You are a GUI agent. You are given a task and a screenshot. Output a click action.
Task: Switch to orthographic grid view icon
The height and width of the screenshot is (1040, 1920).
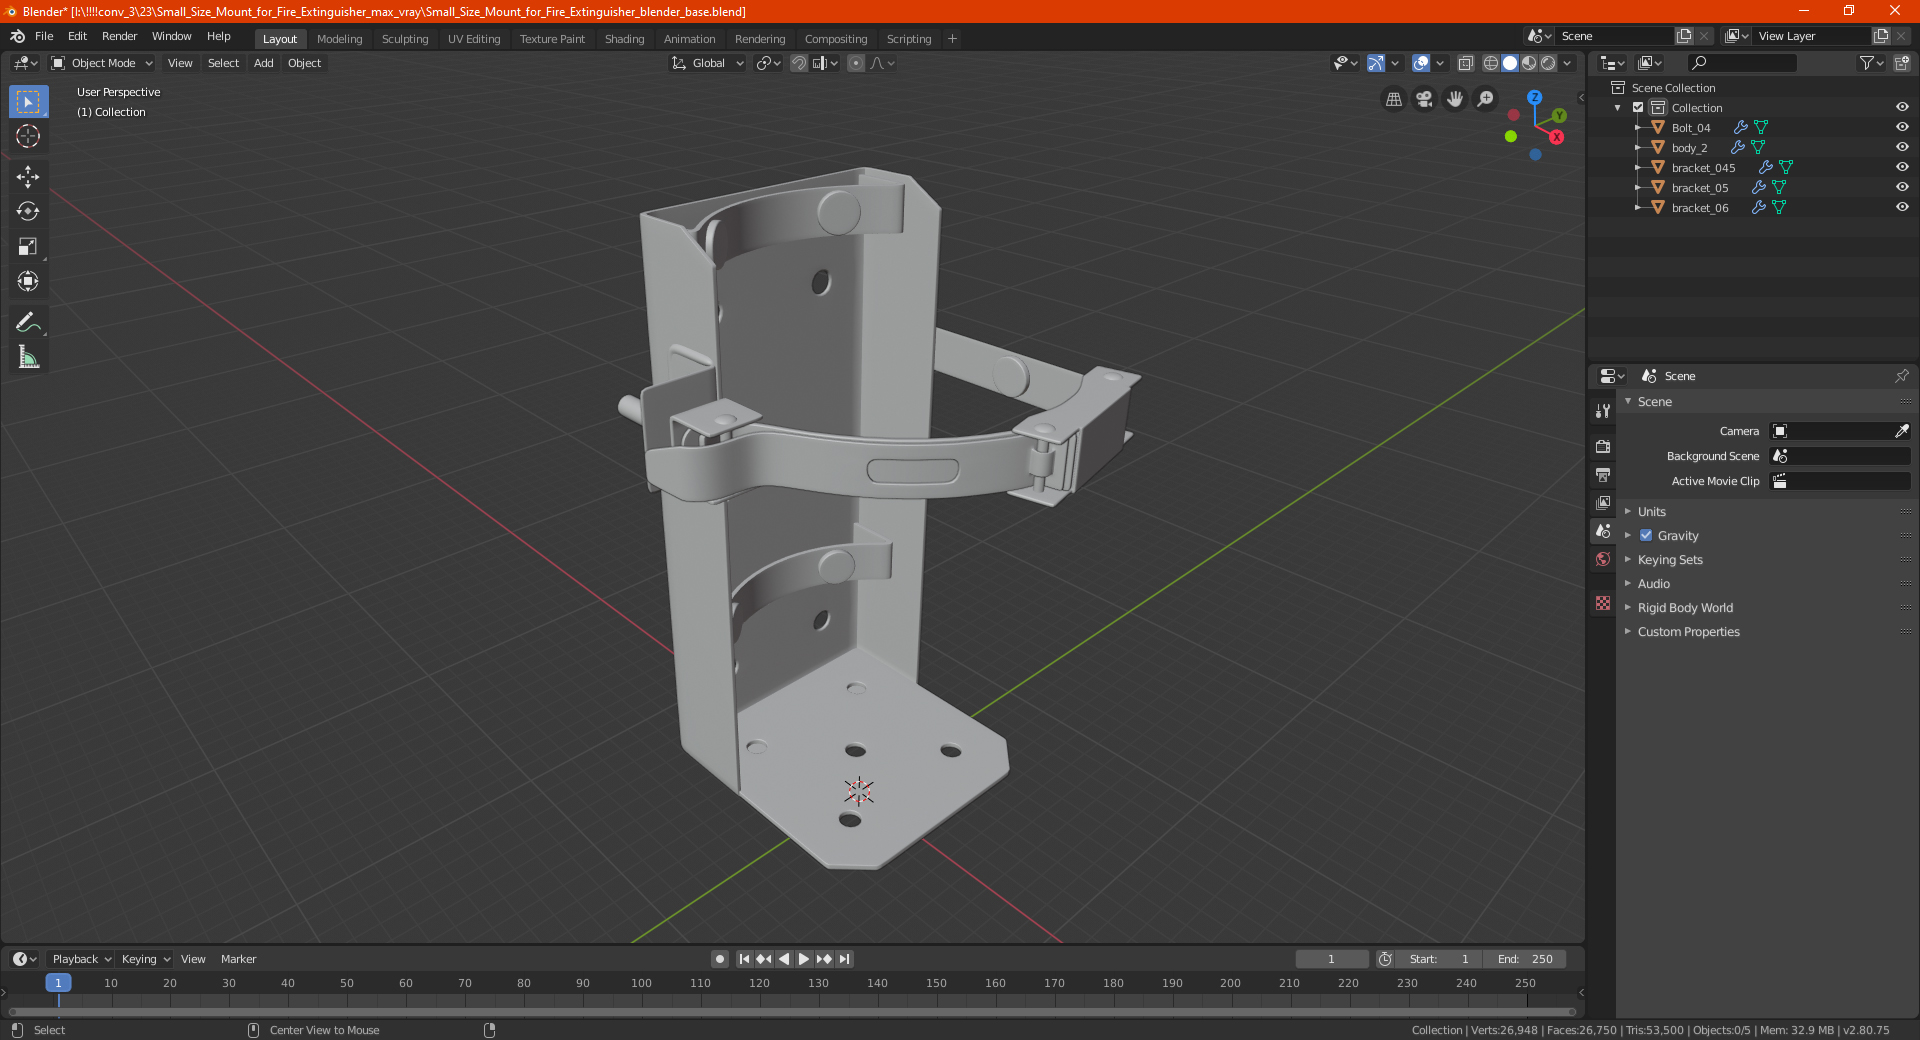pyautogui.click(x=1393, y=99)
